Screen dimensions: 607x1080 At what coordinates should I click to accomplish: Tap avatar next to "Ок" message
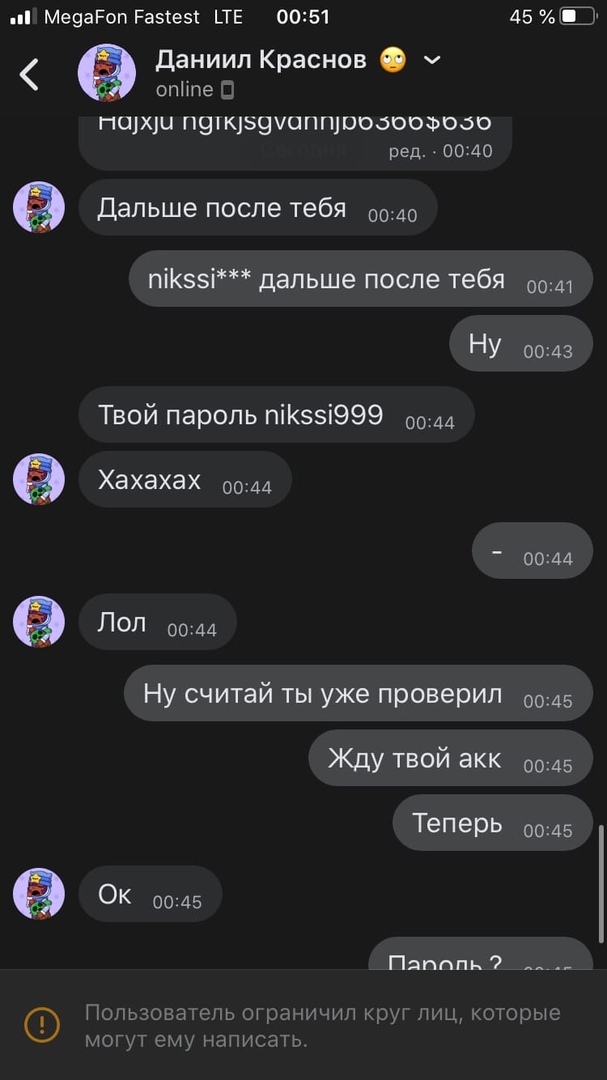tap(39, 893)
